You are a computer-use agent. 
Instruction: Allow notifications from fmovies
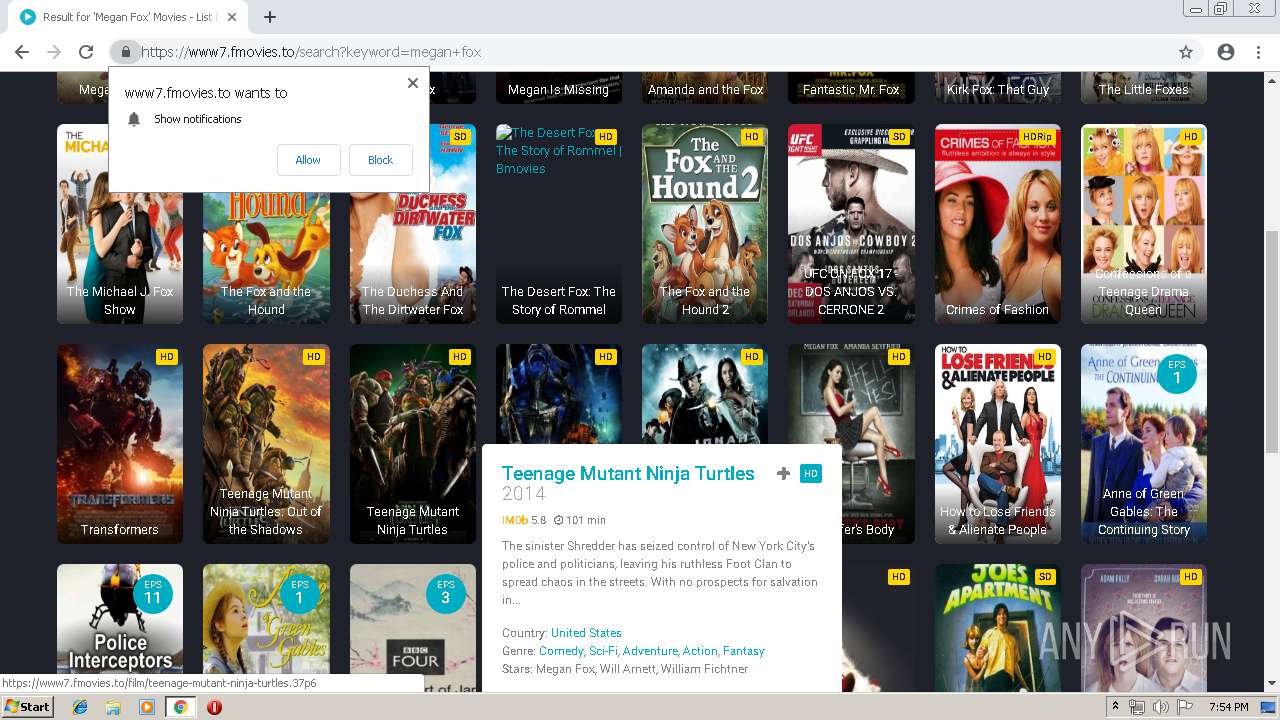(308, 160)
